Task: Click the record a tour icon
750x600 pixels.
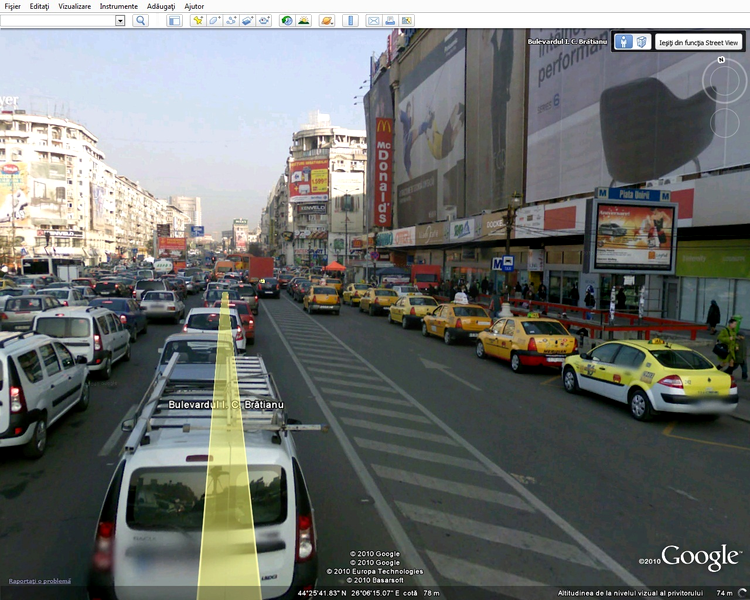Action: tap(264, 21)
